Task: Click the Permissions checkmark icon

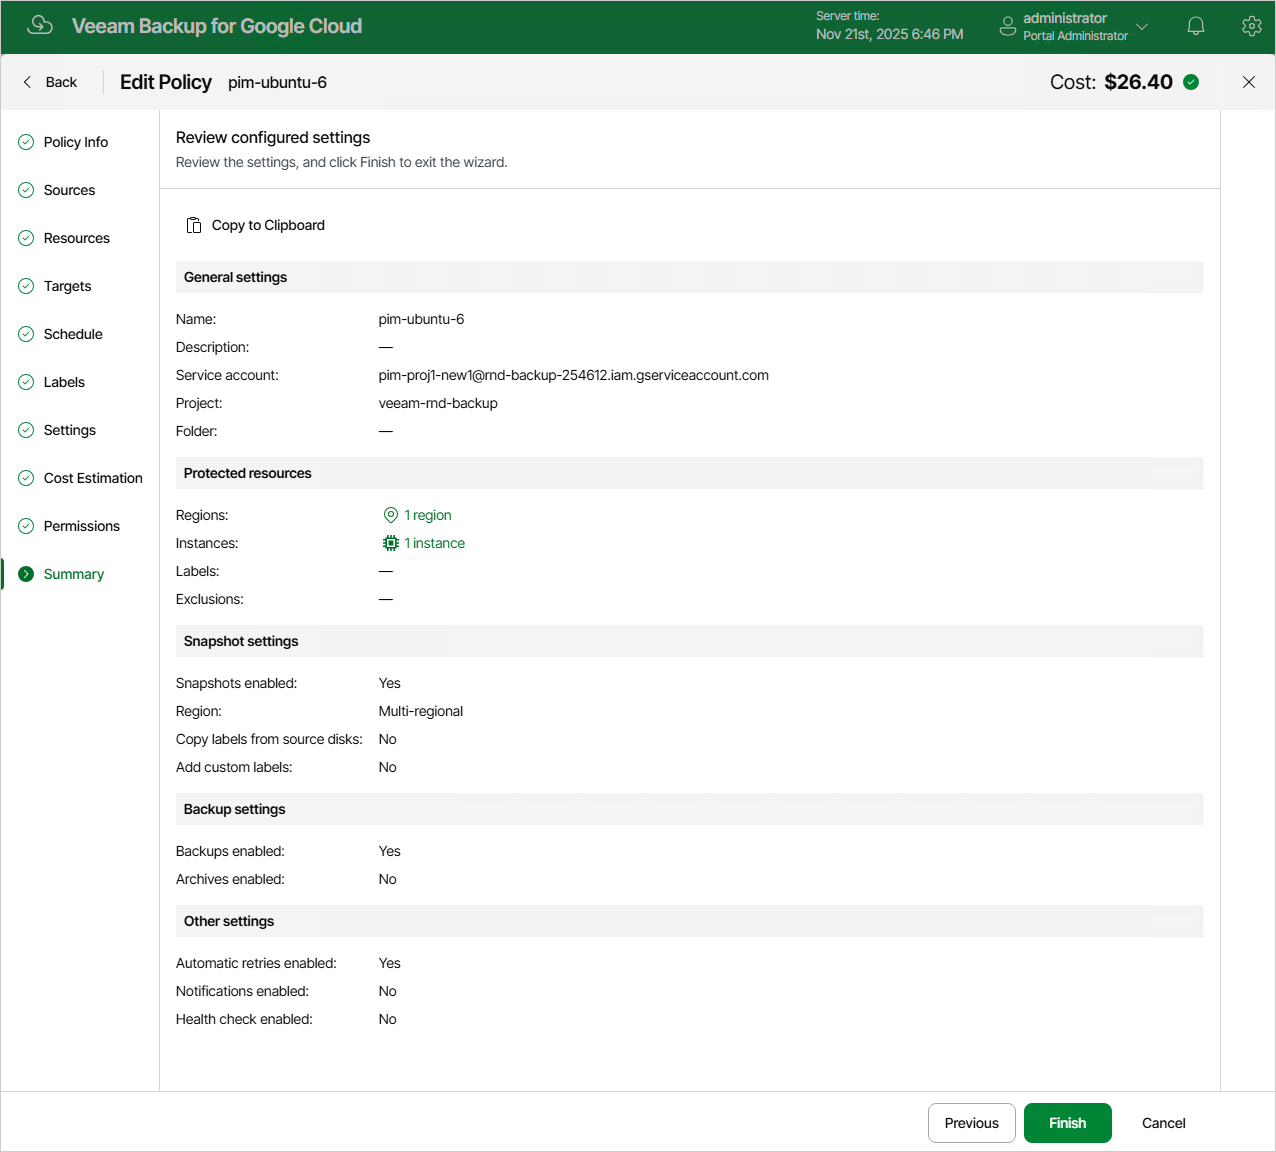Action: point(26,526)
